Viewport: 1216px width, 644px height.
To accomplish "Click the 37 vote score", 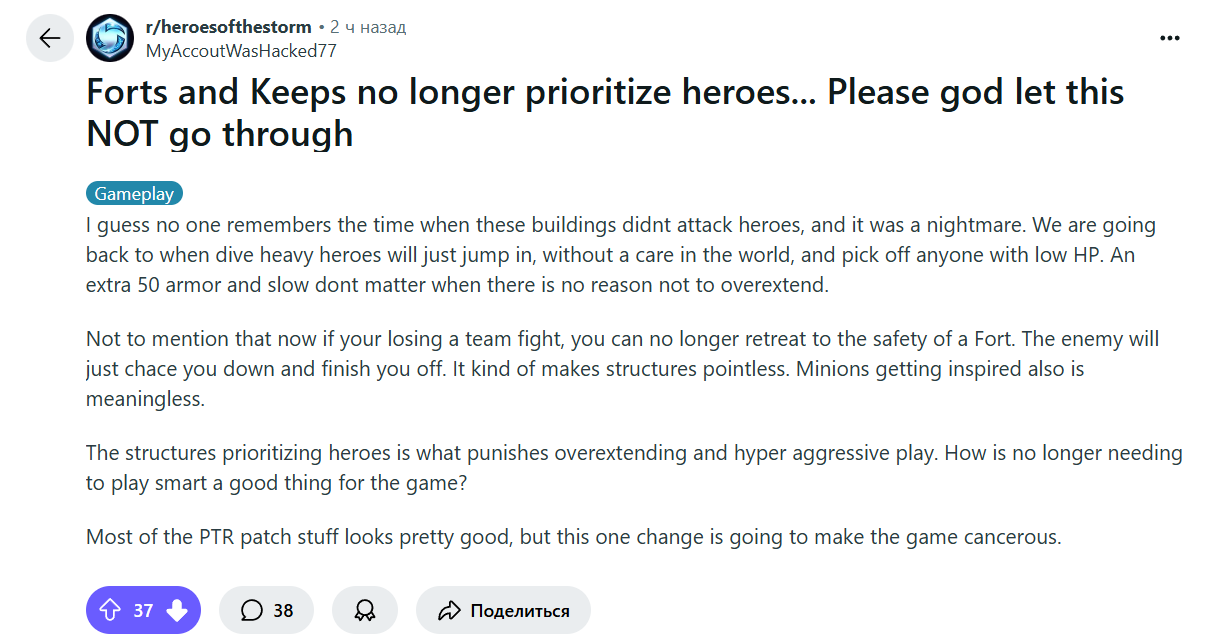I will coord(143,610).
